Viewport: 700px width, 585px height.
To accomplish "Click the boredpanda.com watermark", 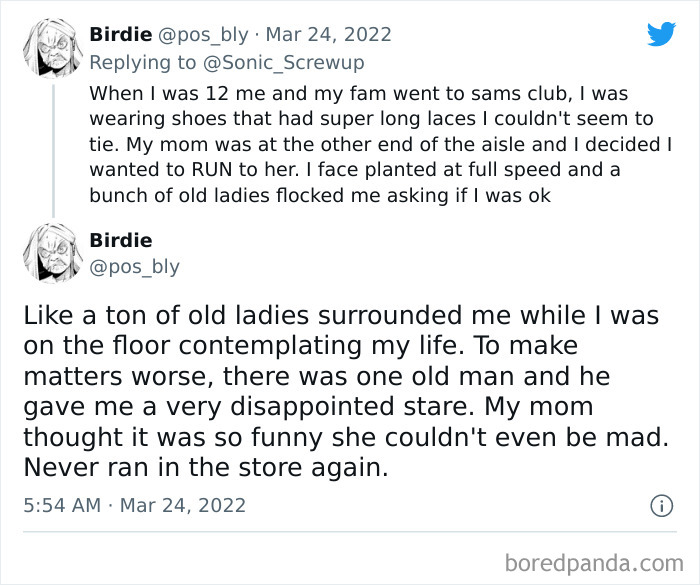I will click(x=602, y=562).
